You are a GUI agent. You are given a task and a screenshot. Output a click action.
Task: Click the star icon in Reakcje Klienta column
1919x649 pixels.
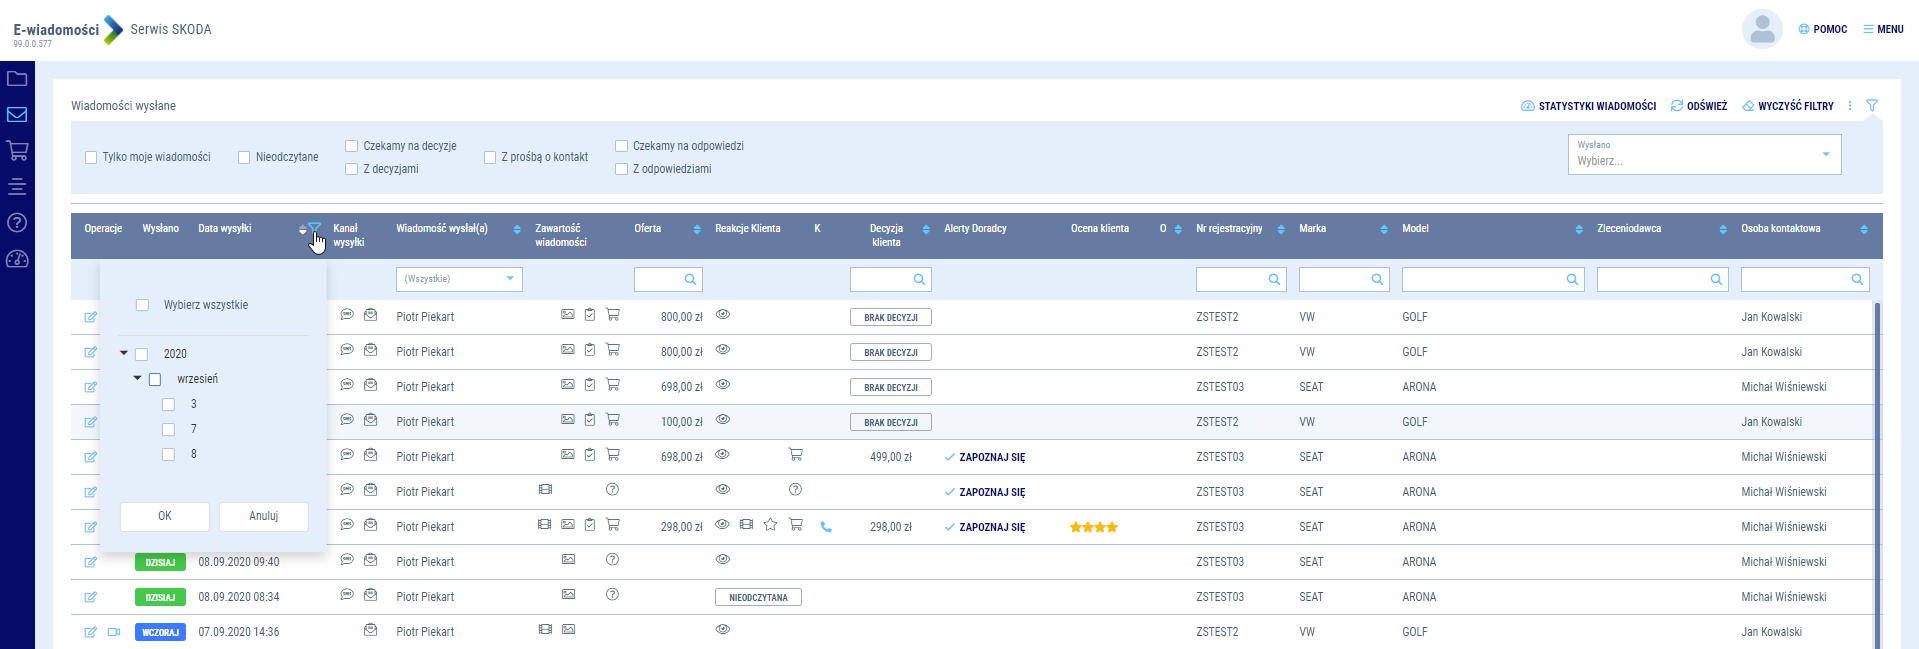770,525
